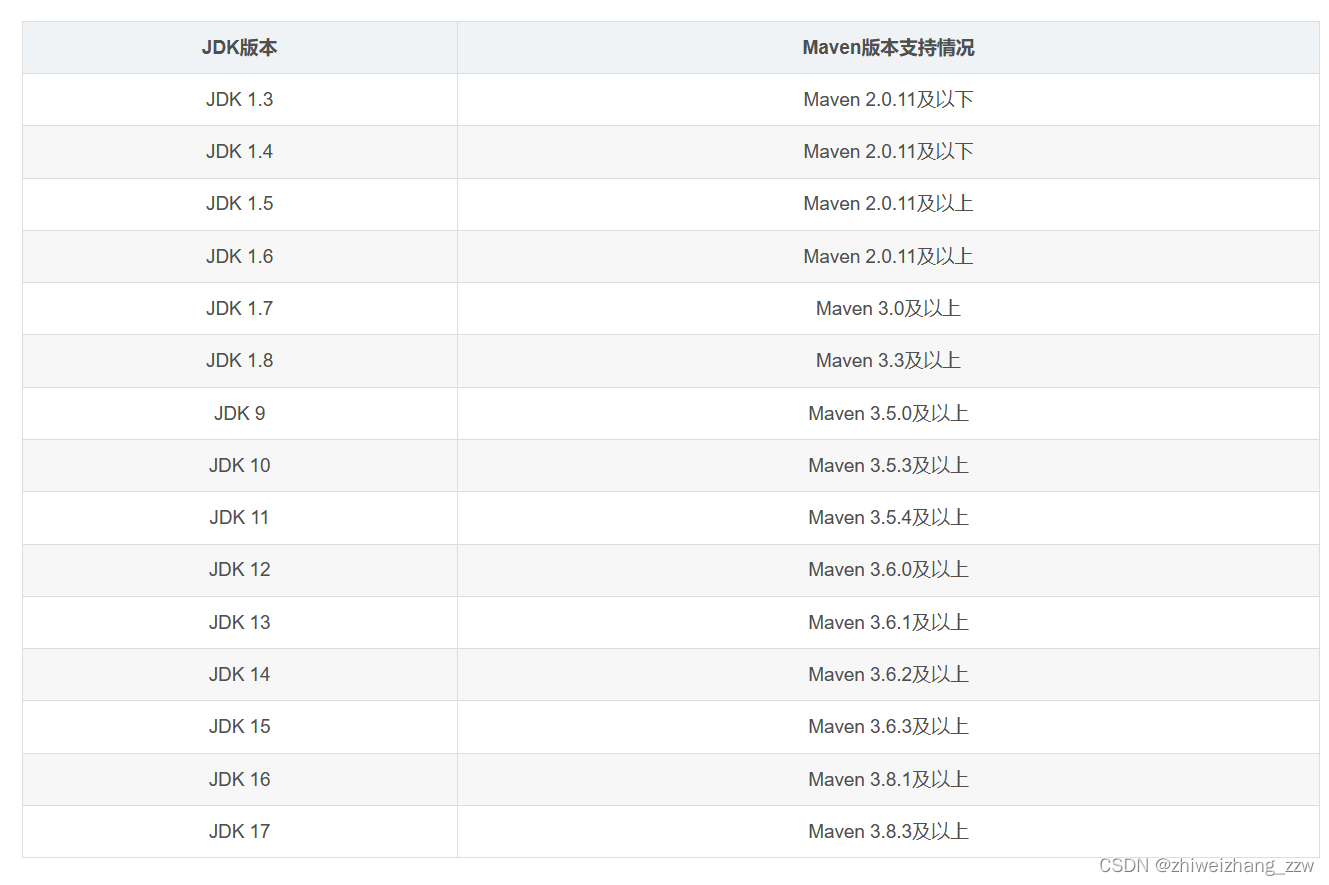Select the "JDK 1.4" cell
Screen dimensions: 1329x885
[x=240, y=152]
